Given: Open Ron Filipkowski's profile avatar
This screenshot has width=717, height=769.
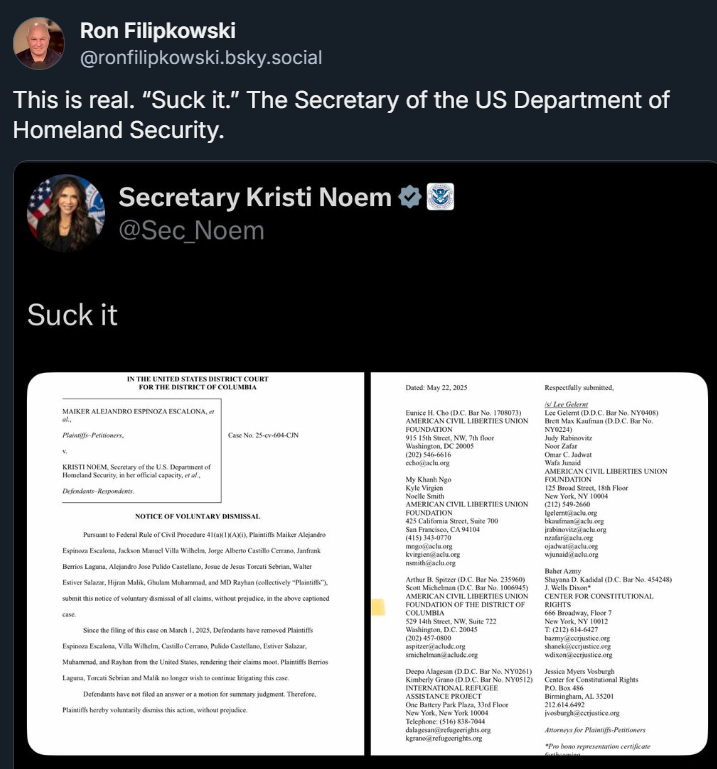Looking at the screenshot, I should (39, 43).
